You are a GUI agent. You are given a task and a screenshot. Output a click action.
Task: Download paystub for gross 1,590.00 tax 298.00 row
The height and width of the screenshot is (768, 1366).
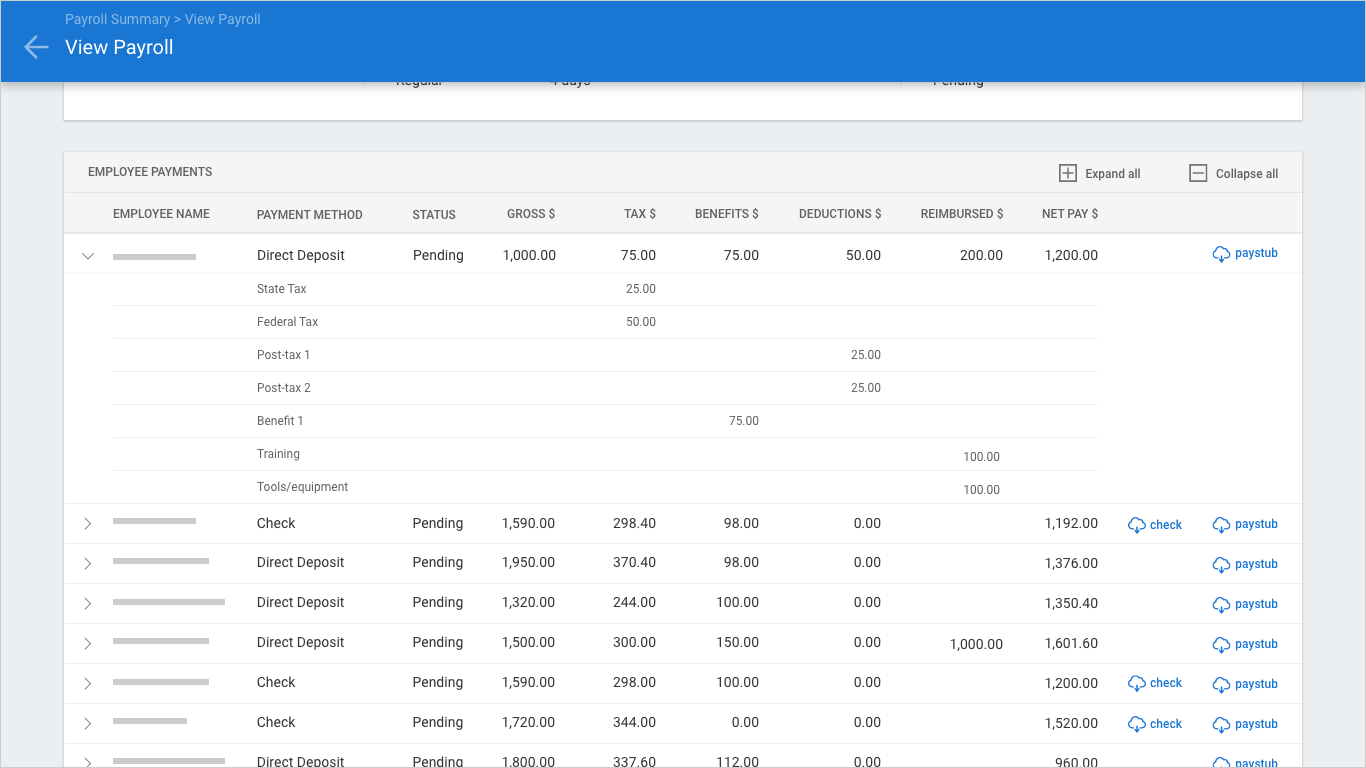click(x=1245, y=684)
